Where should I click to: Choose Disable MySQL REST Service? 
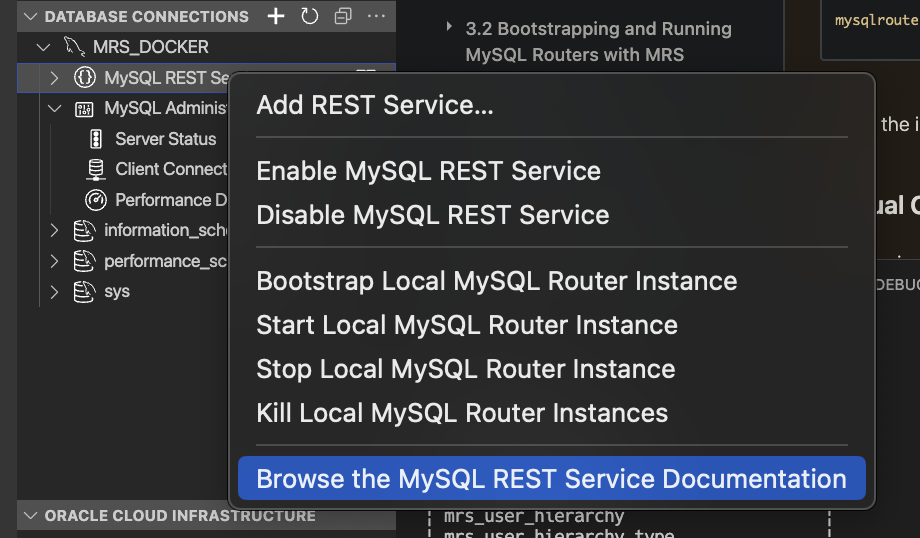(432, 215)
